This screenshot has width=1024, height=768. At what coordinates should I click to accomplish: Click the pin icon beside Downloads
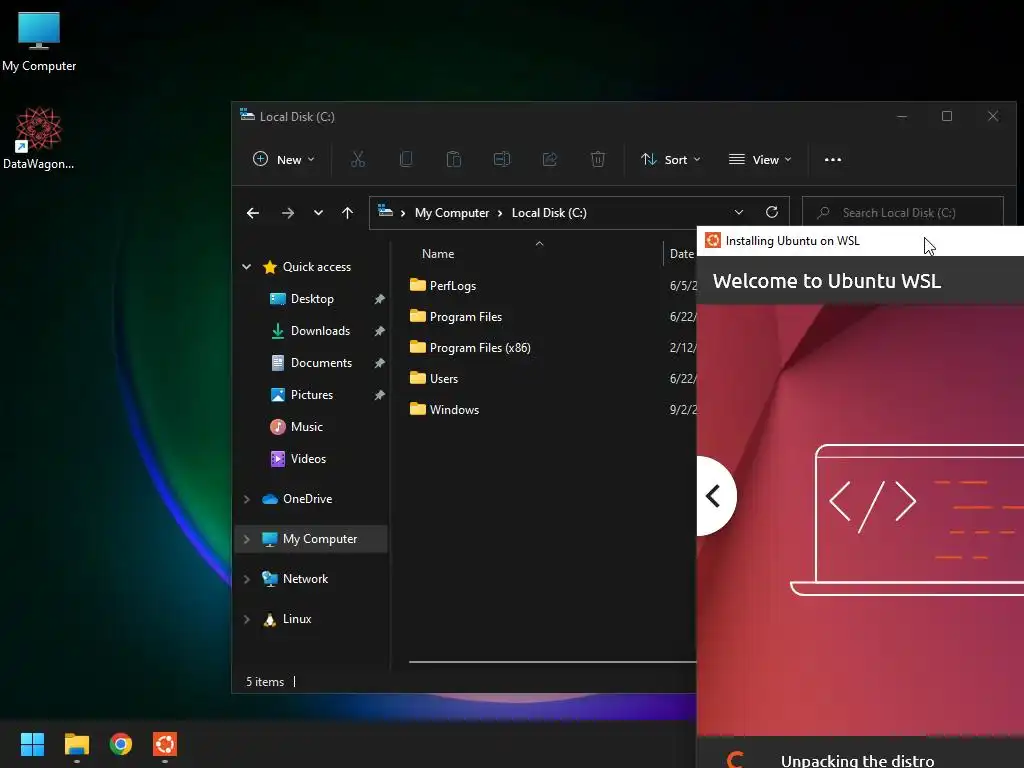[379, 331]
